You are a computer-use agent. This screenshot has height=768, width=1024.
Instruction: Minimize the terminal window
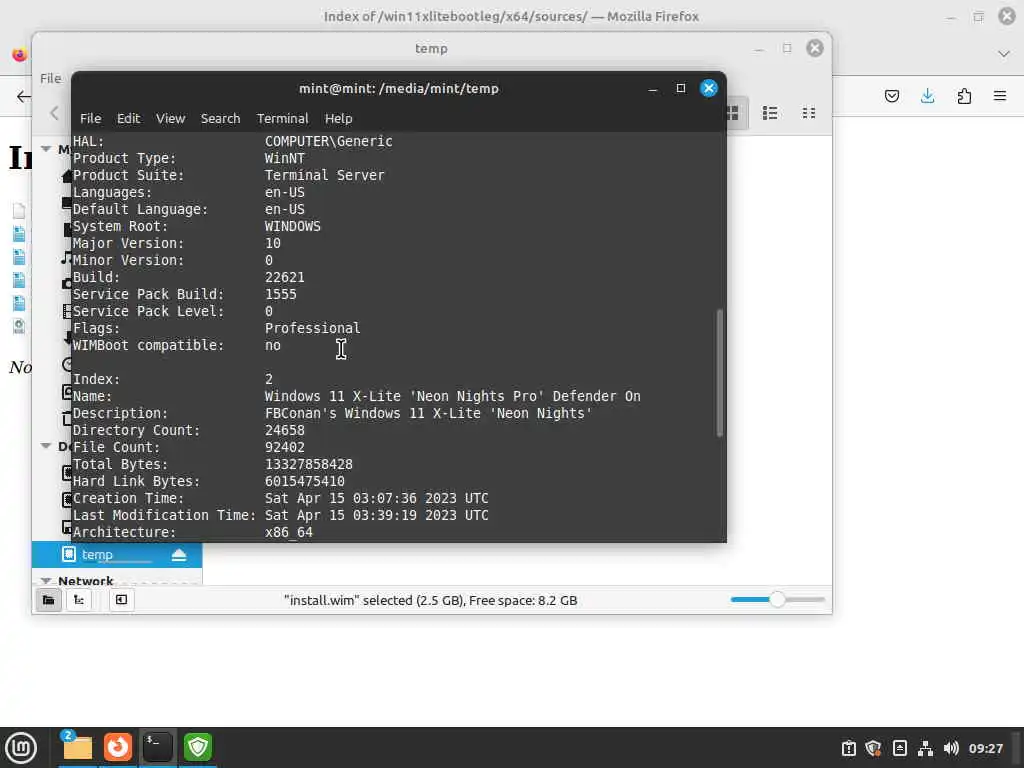click(652, 89)
